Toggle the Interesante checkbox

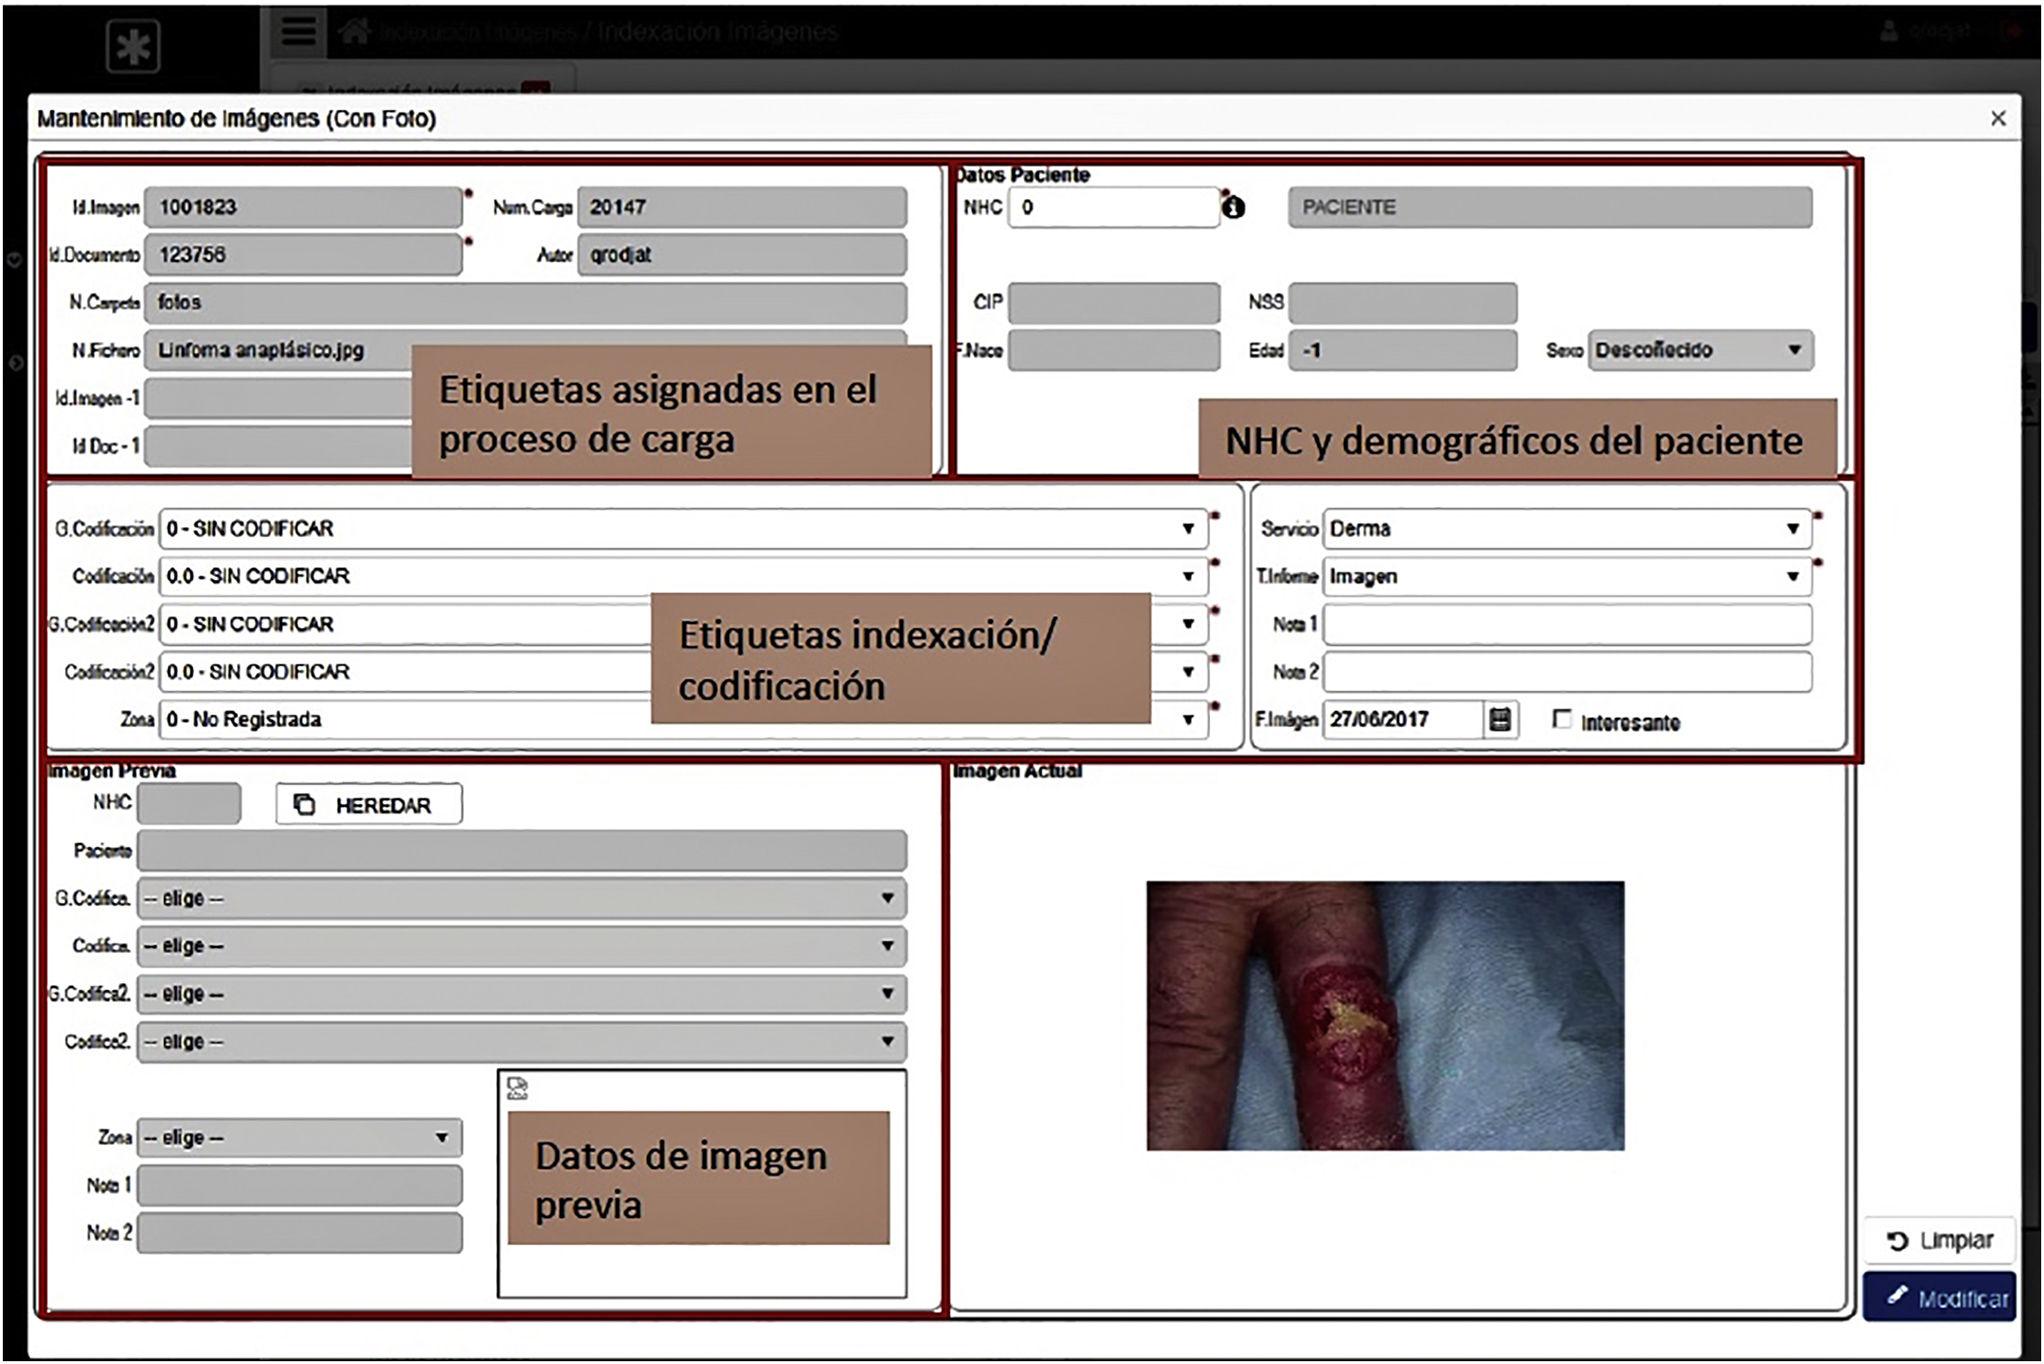(1562, 719)
